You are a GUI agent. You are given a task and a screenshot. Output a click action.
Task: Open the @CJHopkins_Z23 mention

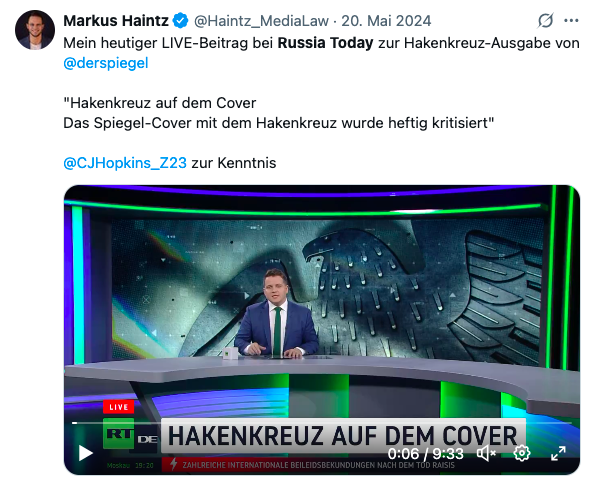(x=125, y=163)
